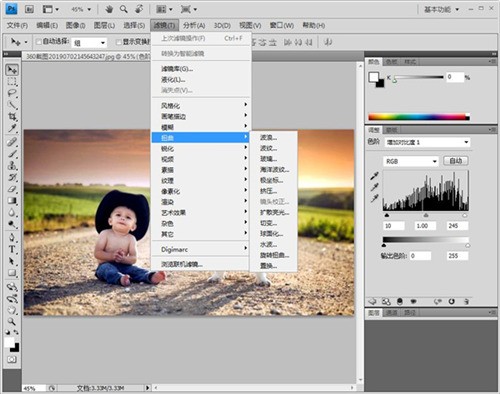Select the History Brush tool
The height and width of the screenshot is (394, 500).
click(12, 177)
